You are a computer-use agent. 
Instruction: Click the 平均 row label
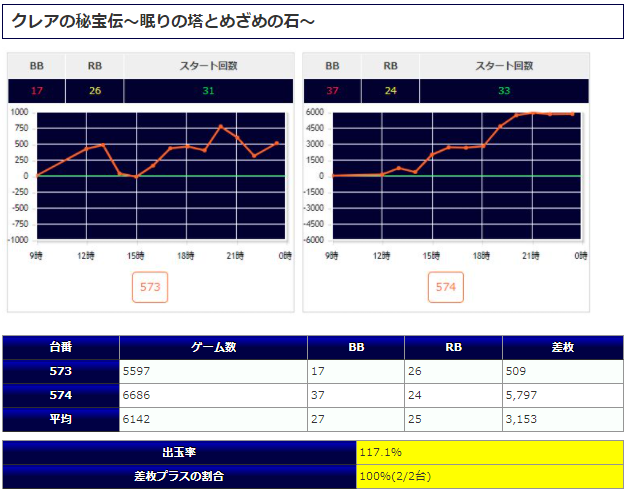point(61,420)
